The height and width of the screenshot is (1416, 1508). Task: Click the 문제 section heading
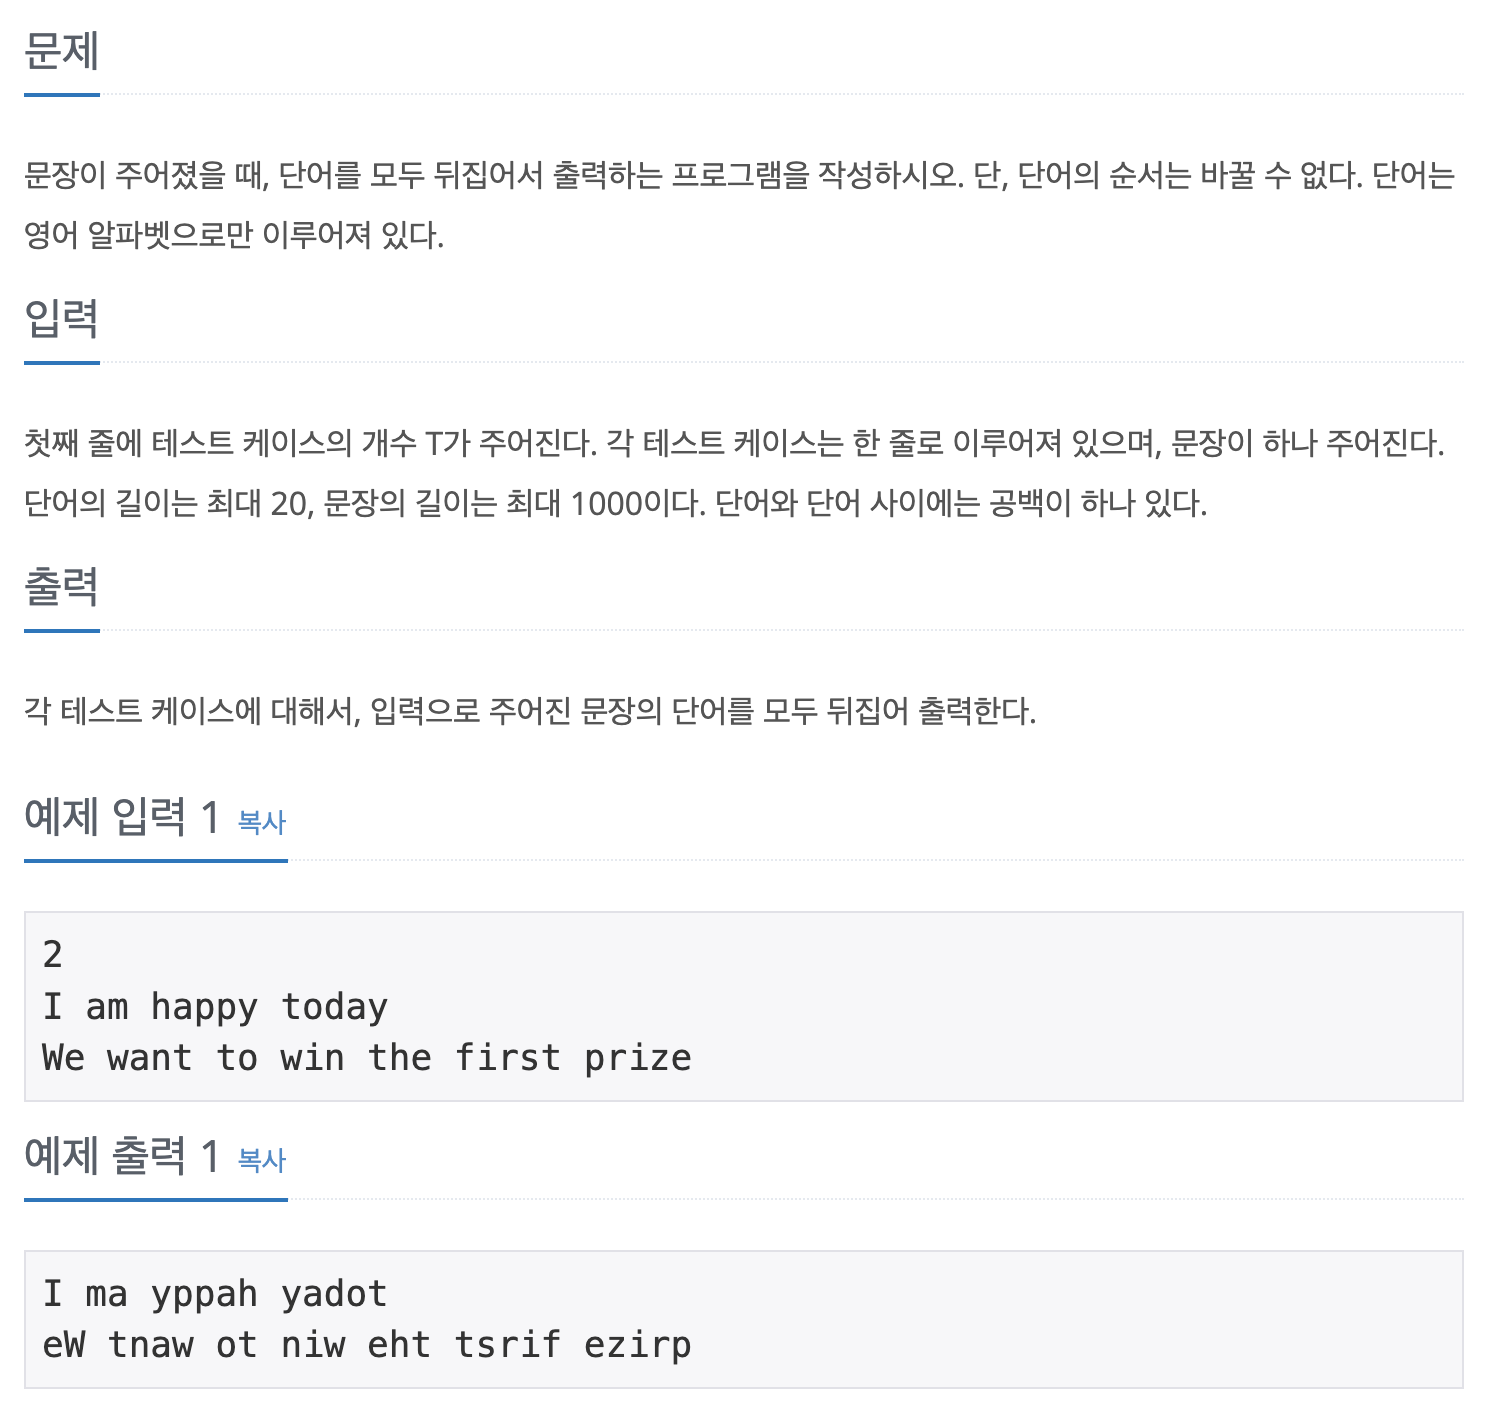[x=61, y=51]
